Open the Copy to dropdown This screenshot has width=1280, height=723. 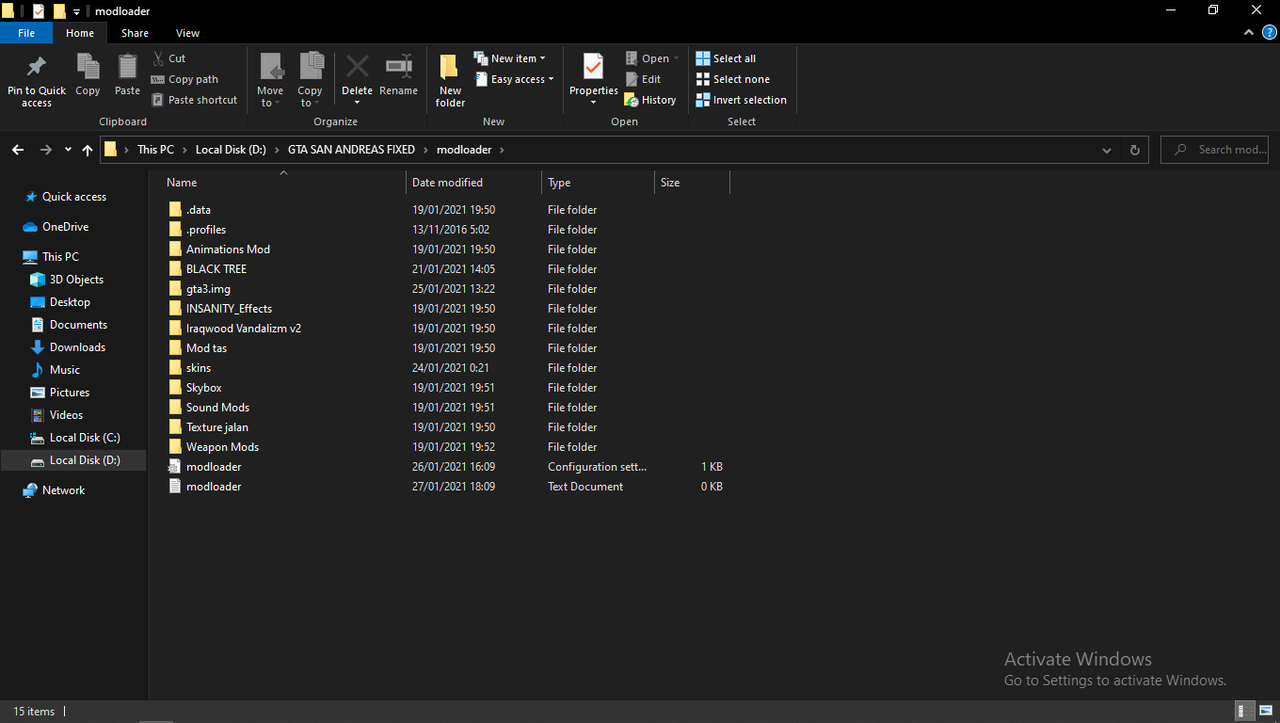coord(310,80)
